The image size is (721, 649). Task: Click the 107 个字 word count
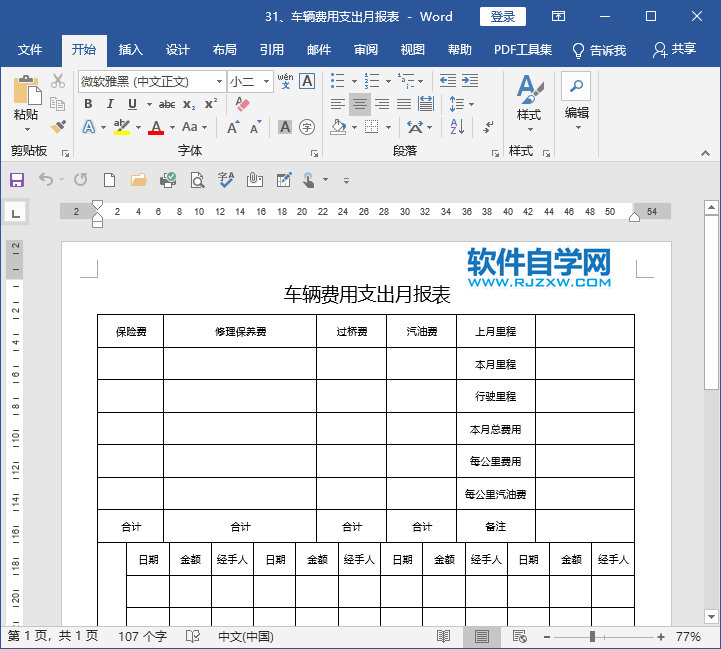tap(143, 637)
